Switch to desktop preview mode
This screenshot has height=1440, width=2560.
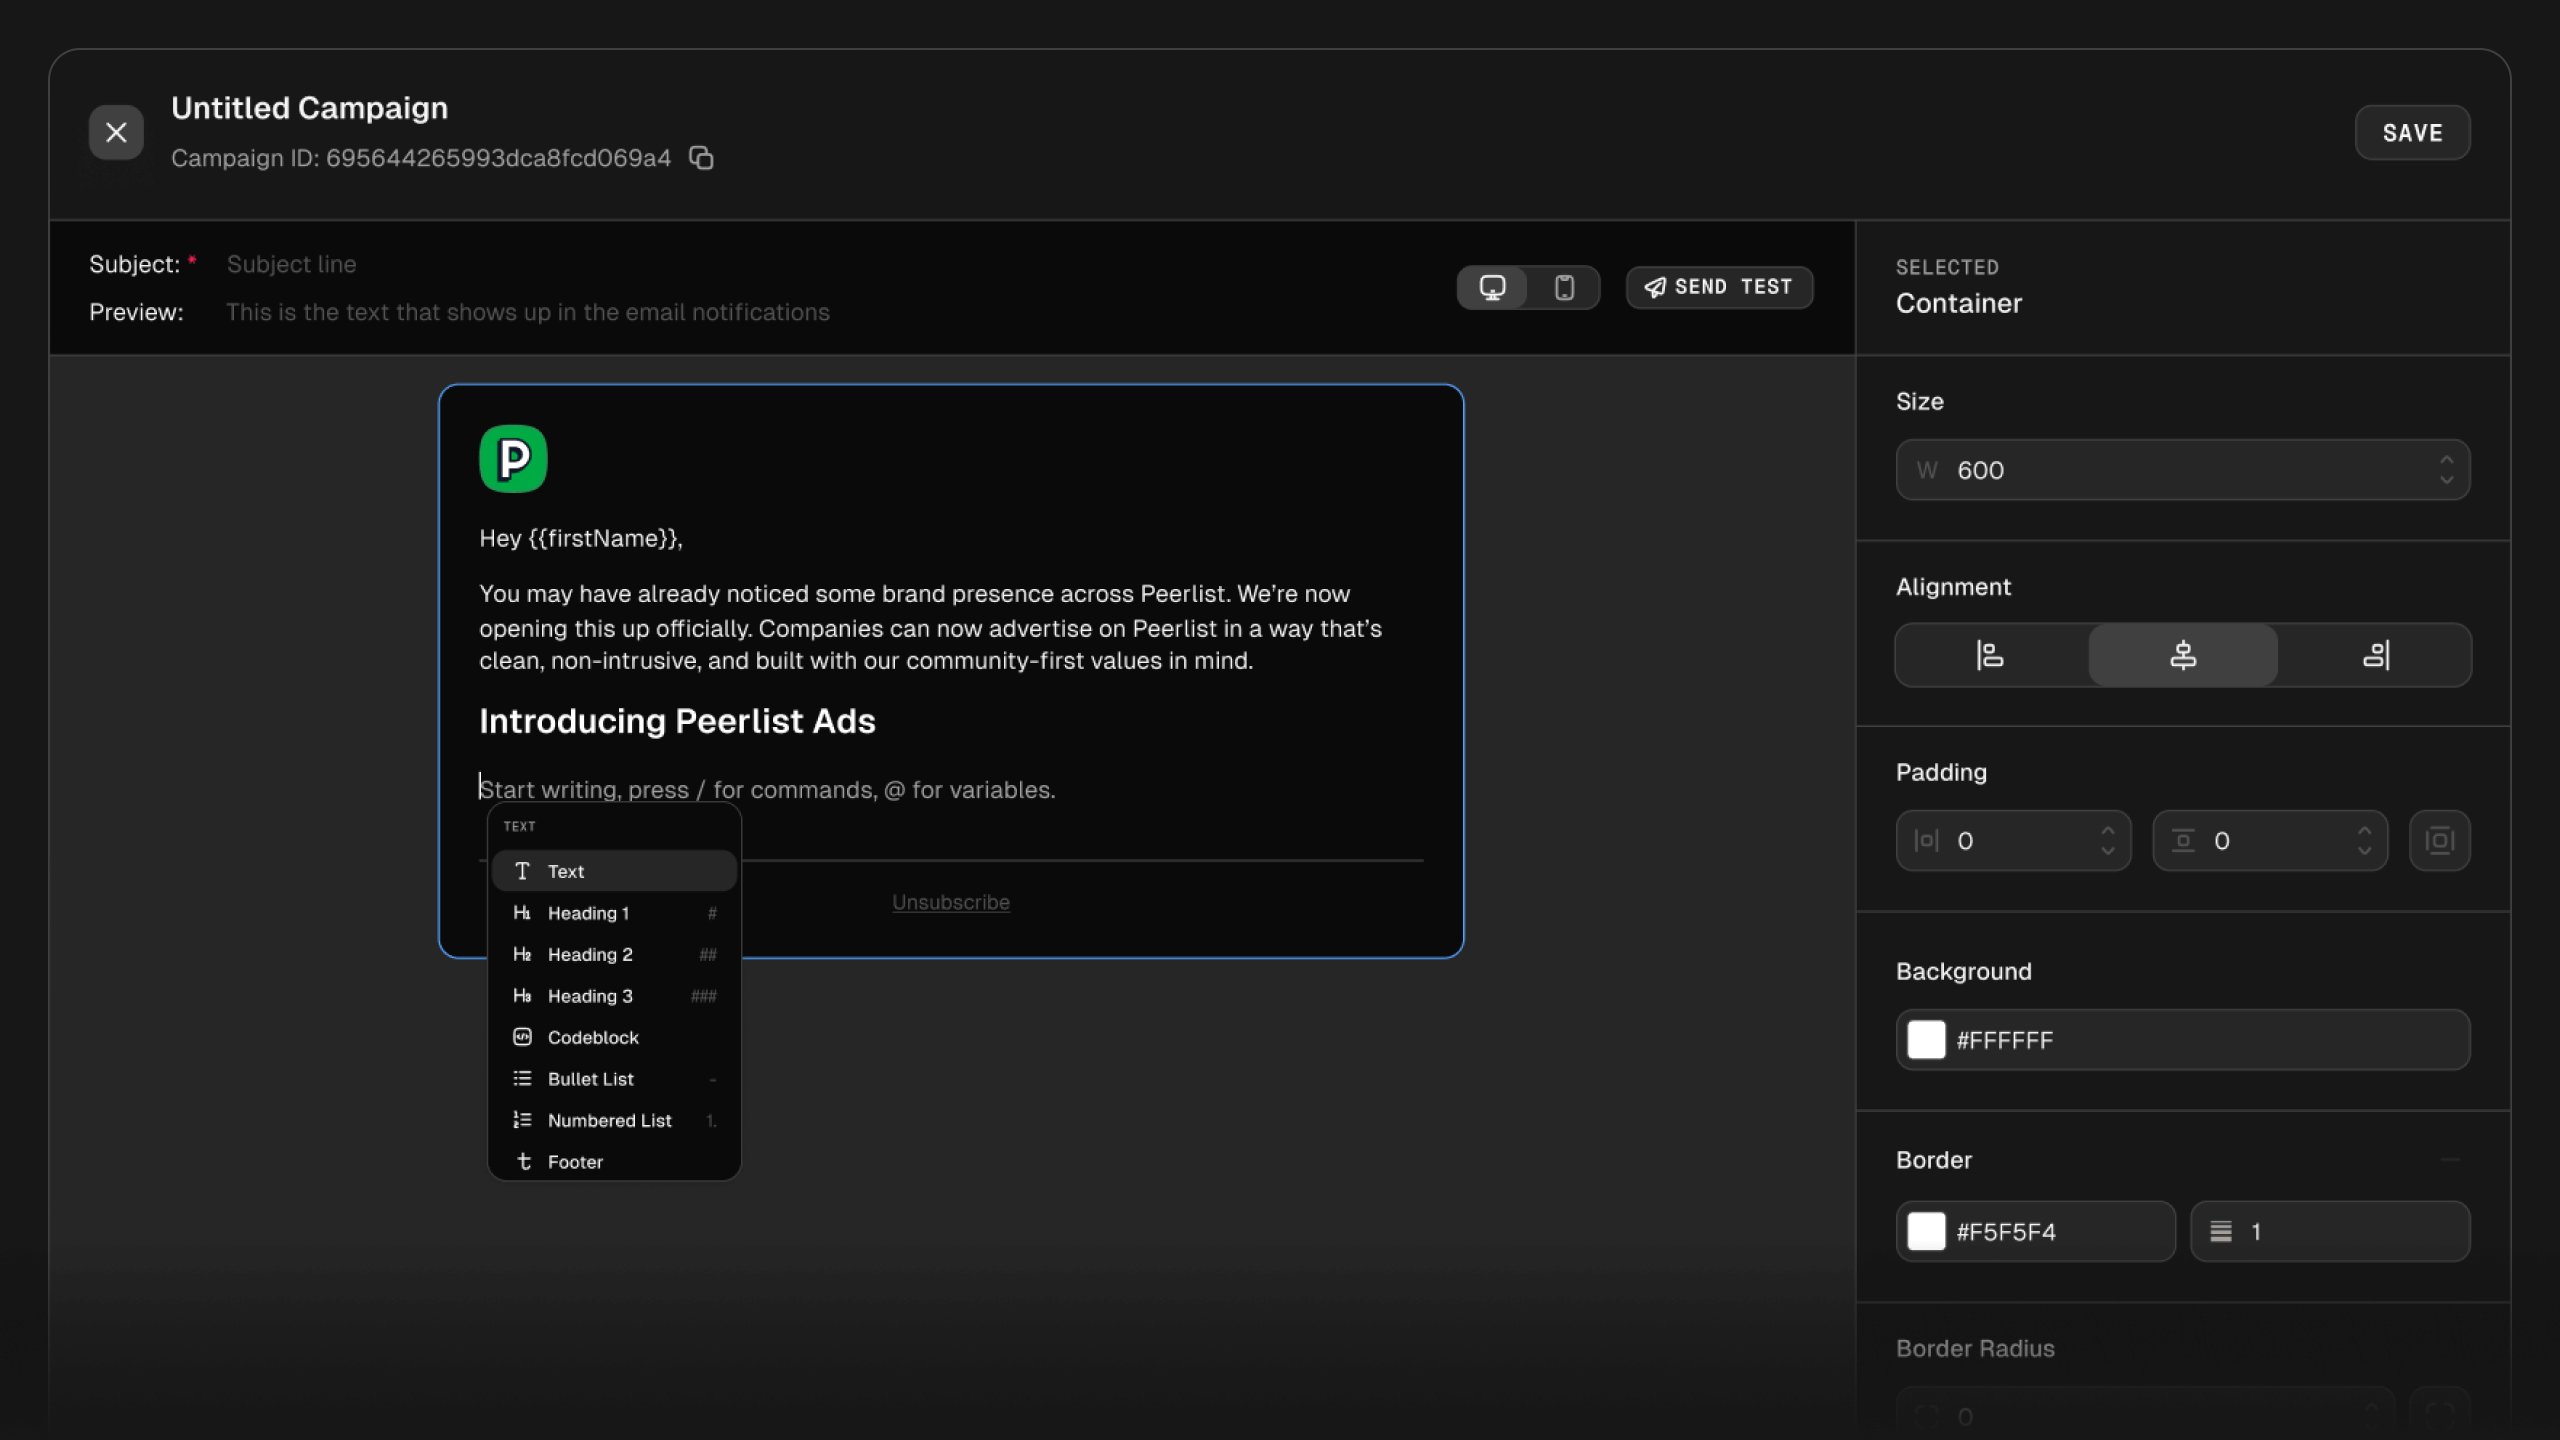click(1492, 288)
